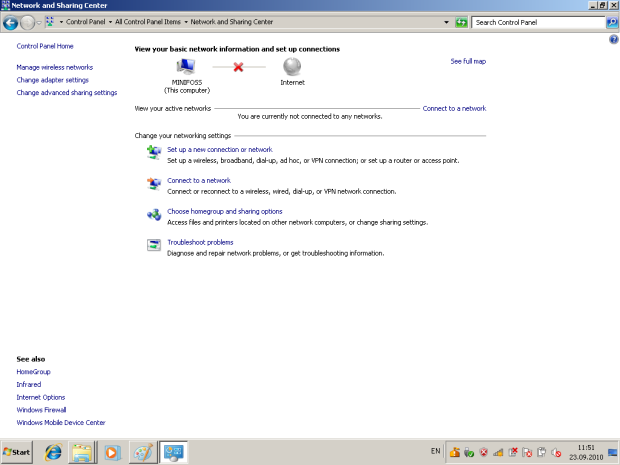This screenshot has width=620, height=465.
Task: Click the greyed-out Forward arrow button
Action: [27, 23]
